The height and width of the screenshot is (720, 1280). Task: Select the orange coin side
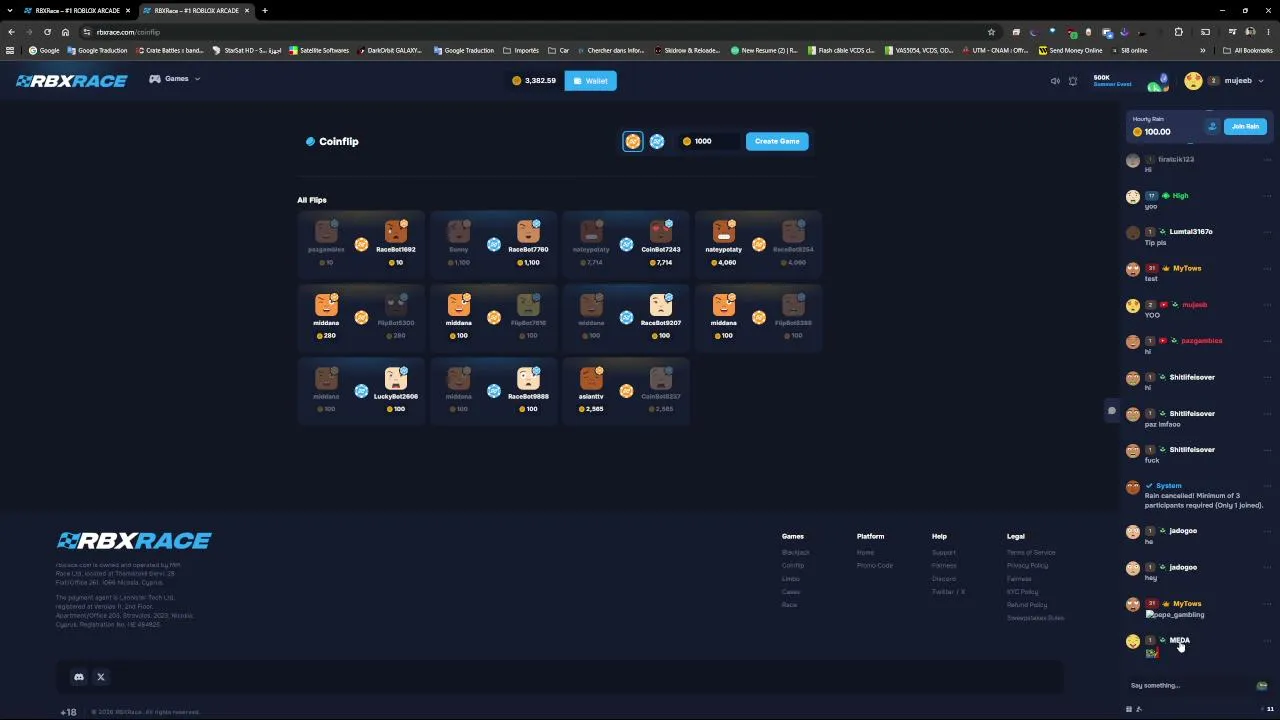(x=633, y=142)
